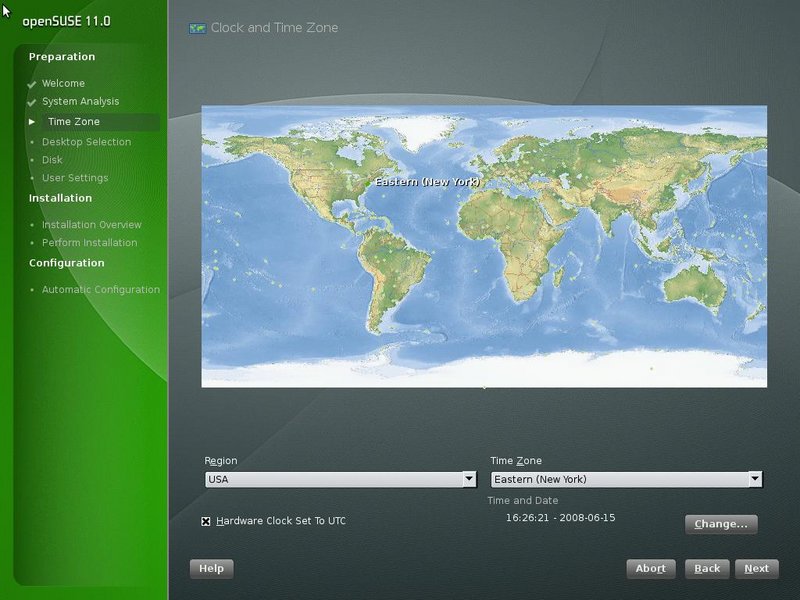Select the Disk step in the sidebar

pos(52,160)
